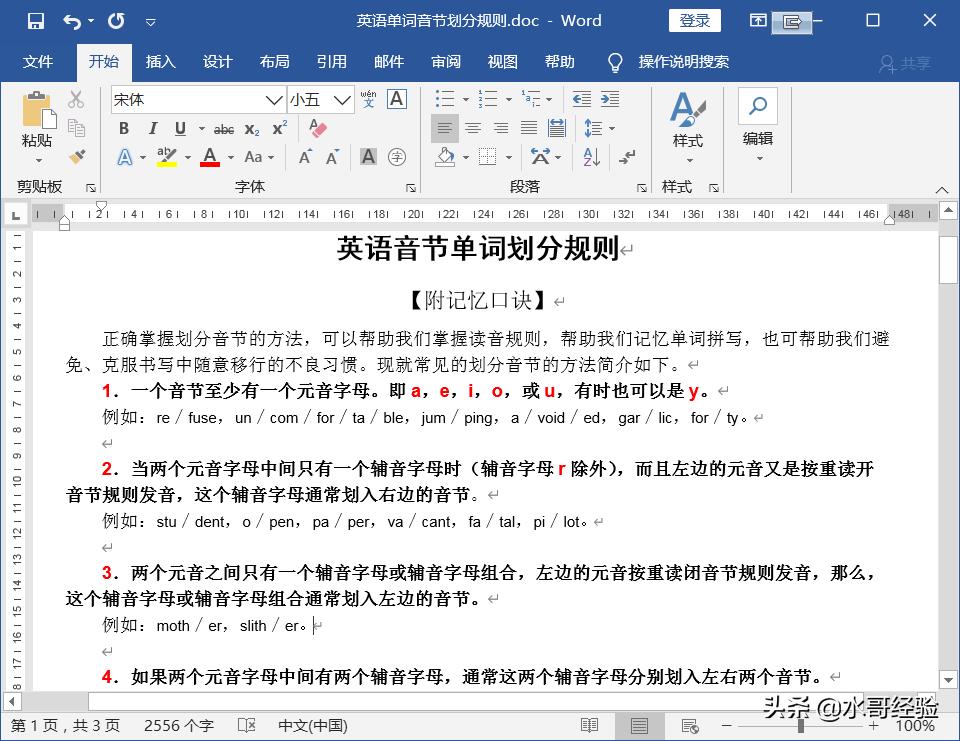
Task: Enable strikethrough formatting
Action: pyautogui.click(x=225, y=128)
